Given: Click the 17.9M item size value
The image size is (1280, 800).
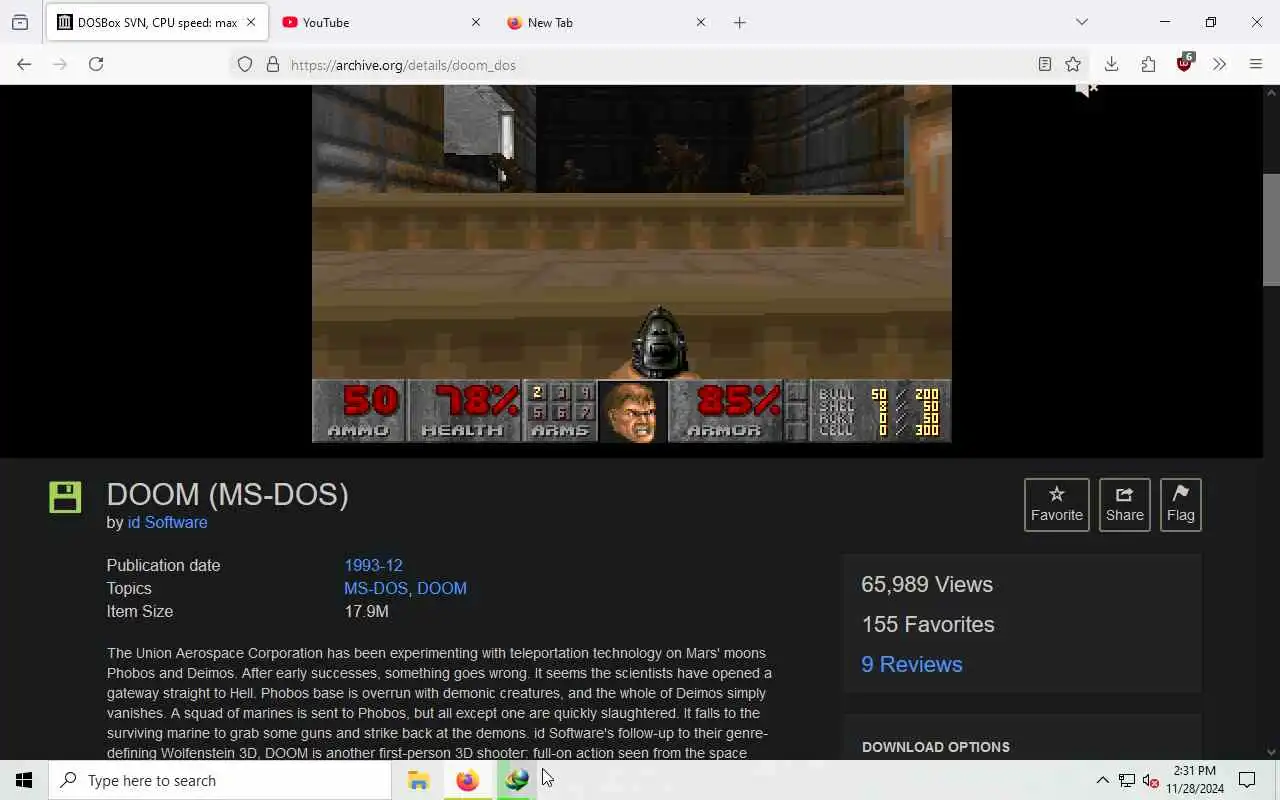Looking at the screenshot, I should 366,611.
